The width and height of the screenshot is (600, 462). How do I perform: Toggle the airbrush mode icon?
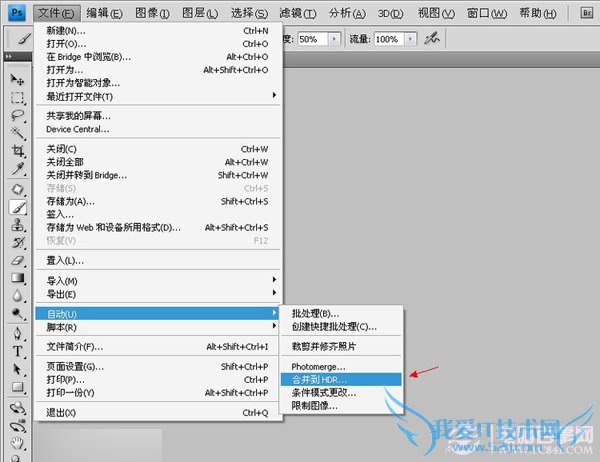(x=432, y=38)
